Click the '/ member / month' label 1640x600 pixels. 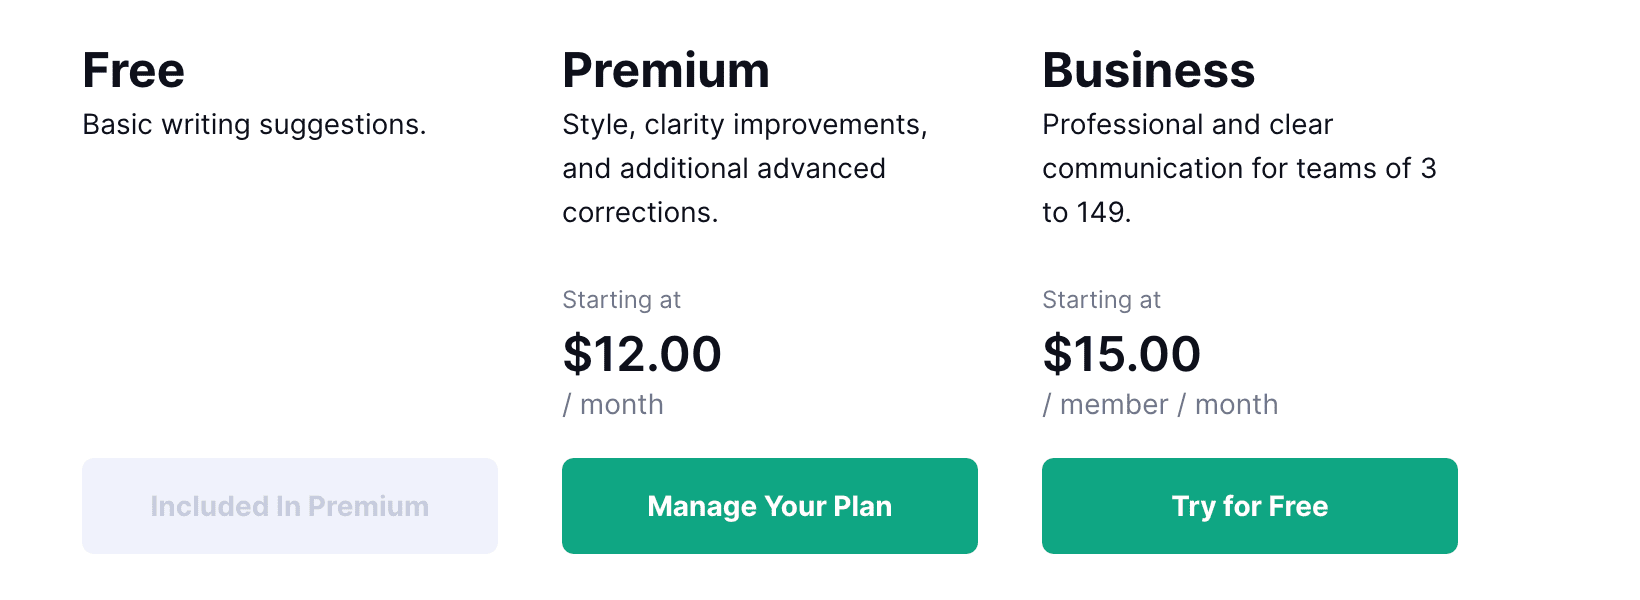coord(1160,405)
